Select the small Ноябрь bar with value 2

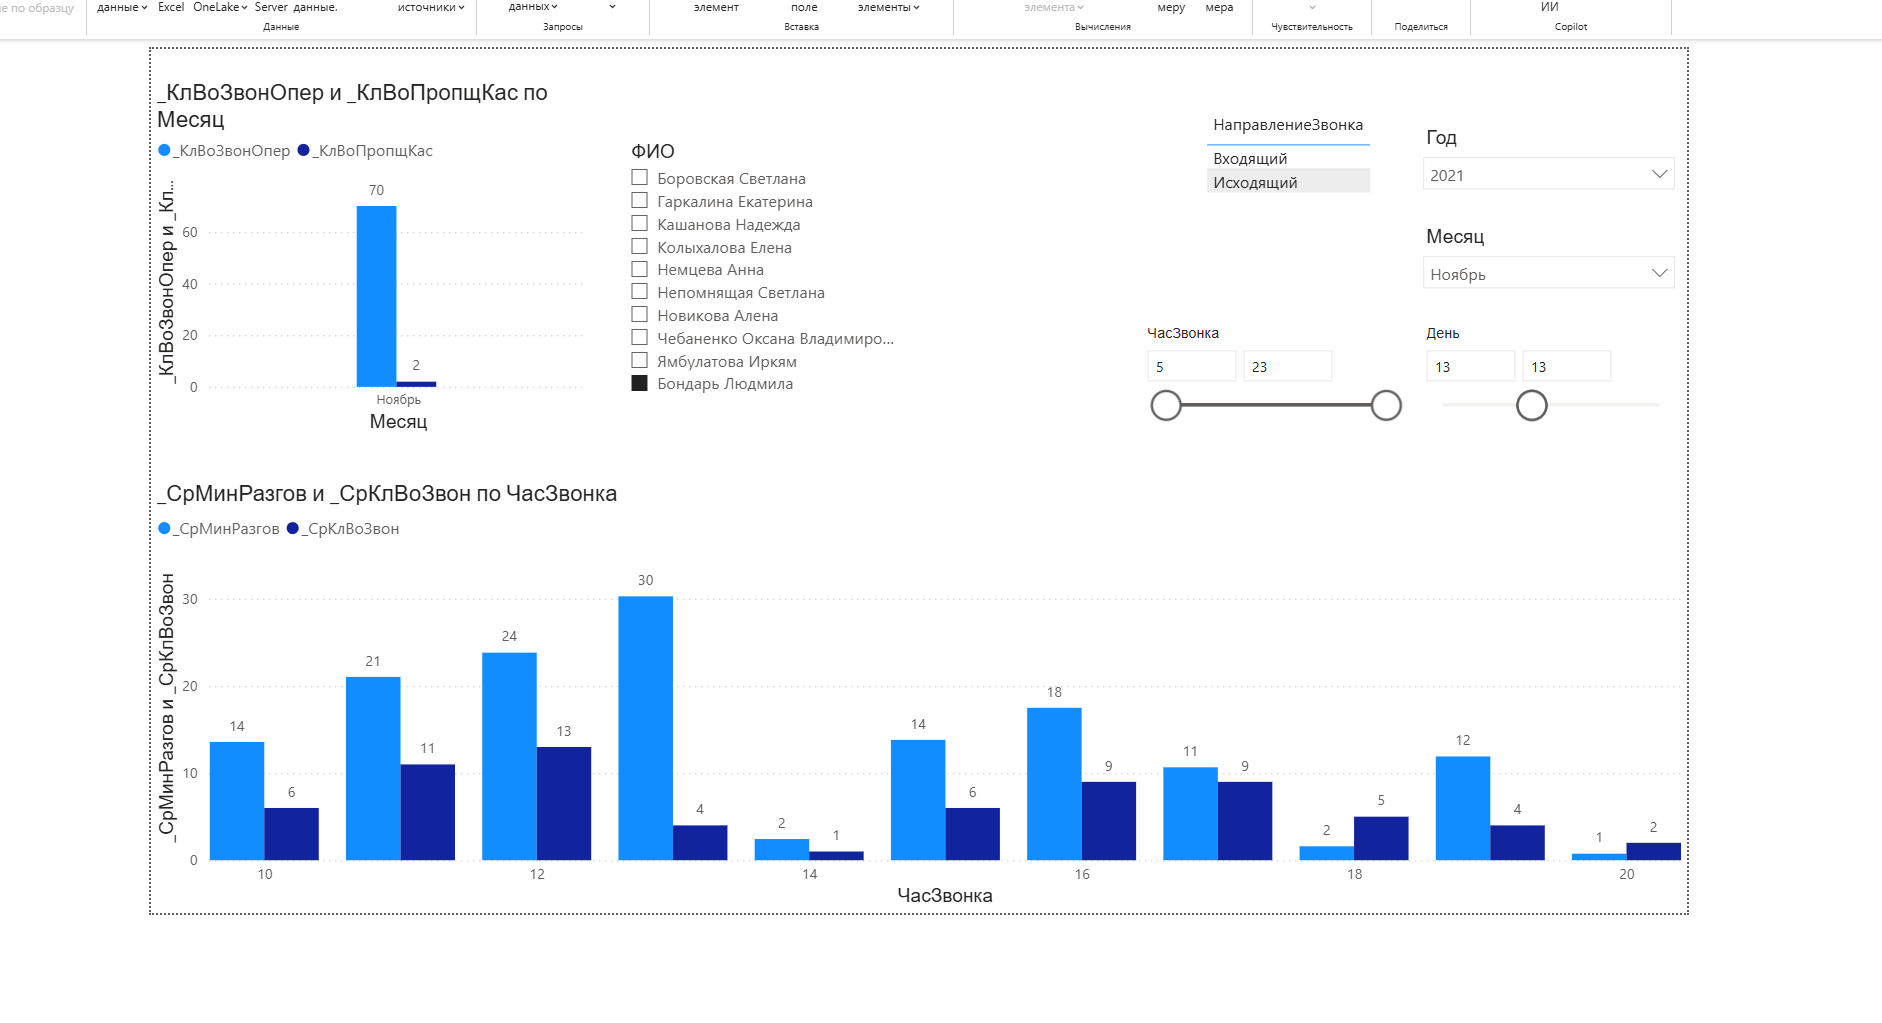(416, 384)
